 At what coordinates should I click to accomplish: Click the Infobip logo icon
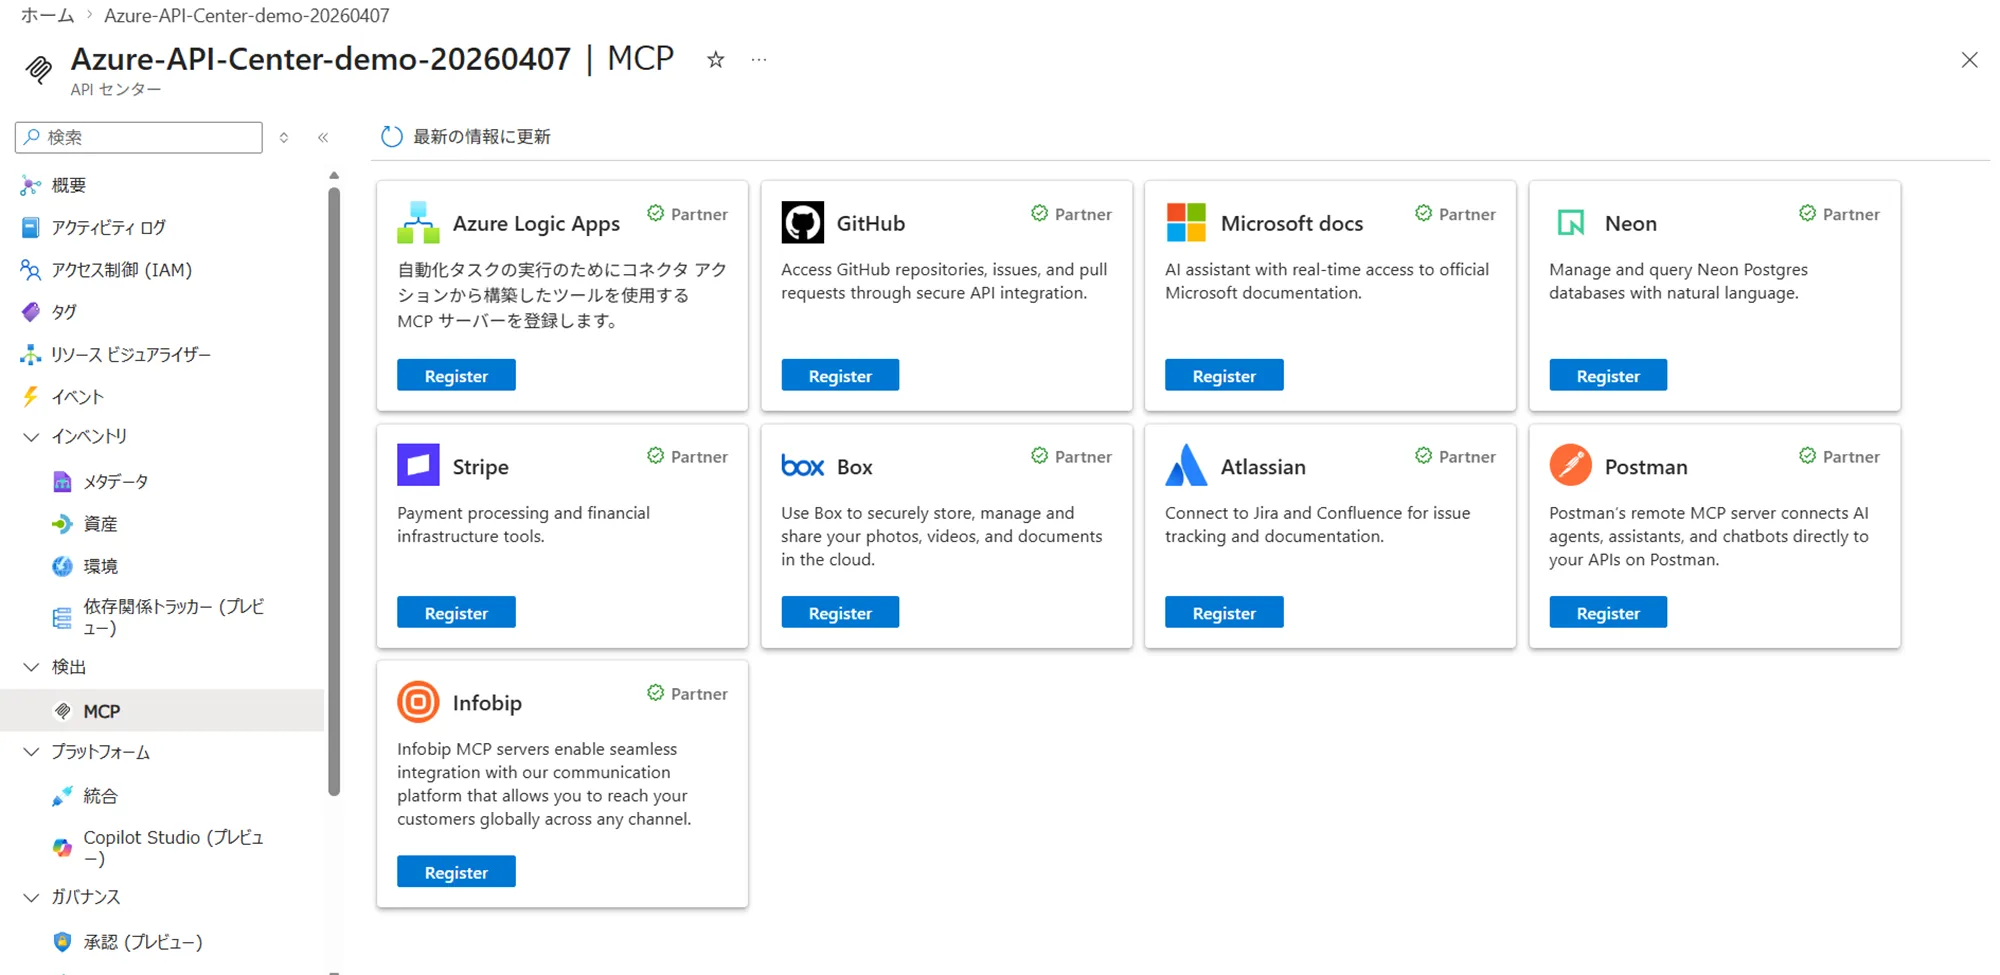pos(418,702)
